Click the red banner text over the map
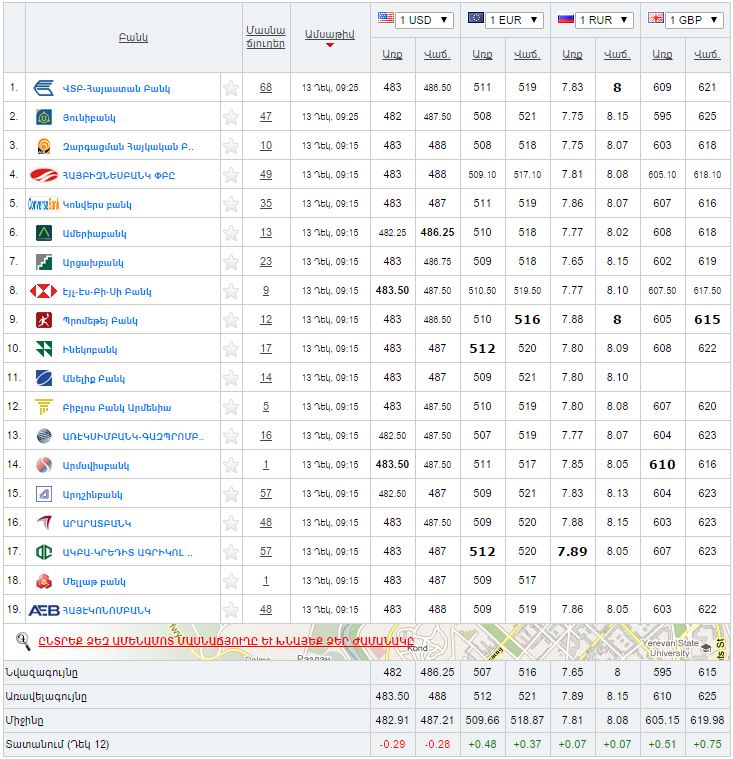Image resolution: width=733 pixels, height=759 pixels. [x=226, y=641]
